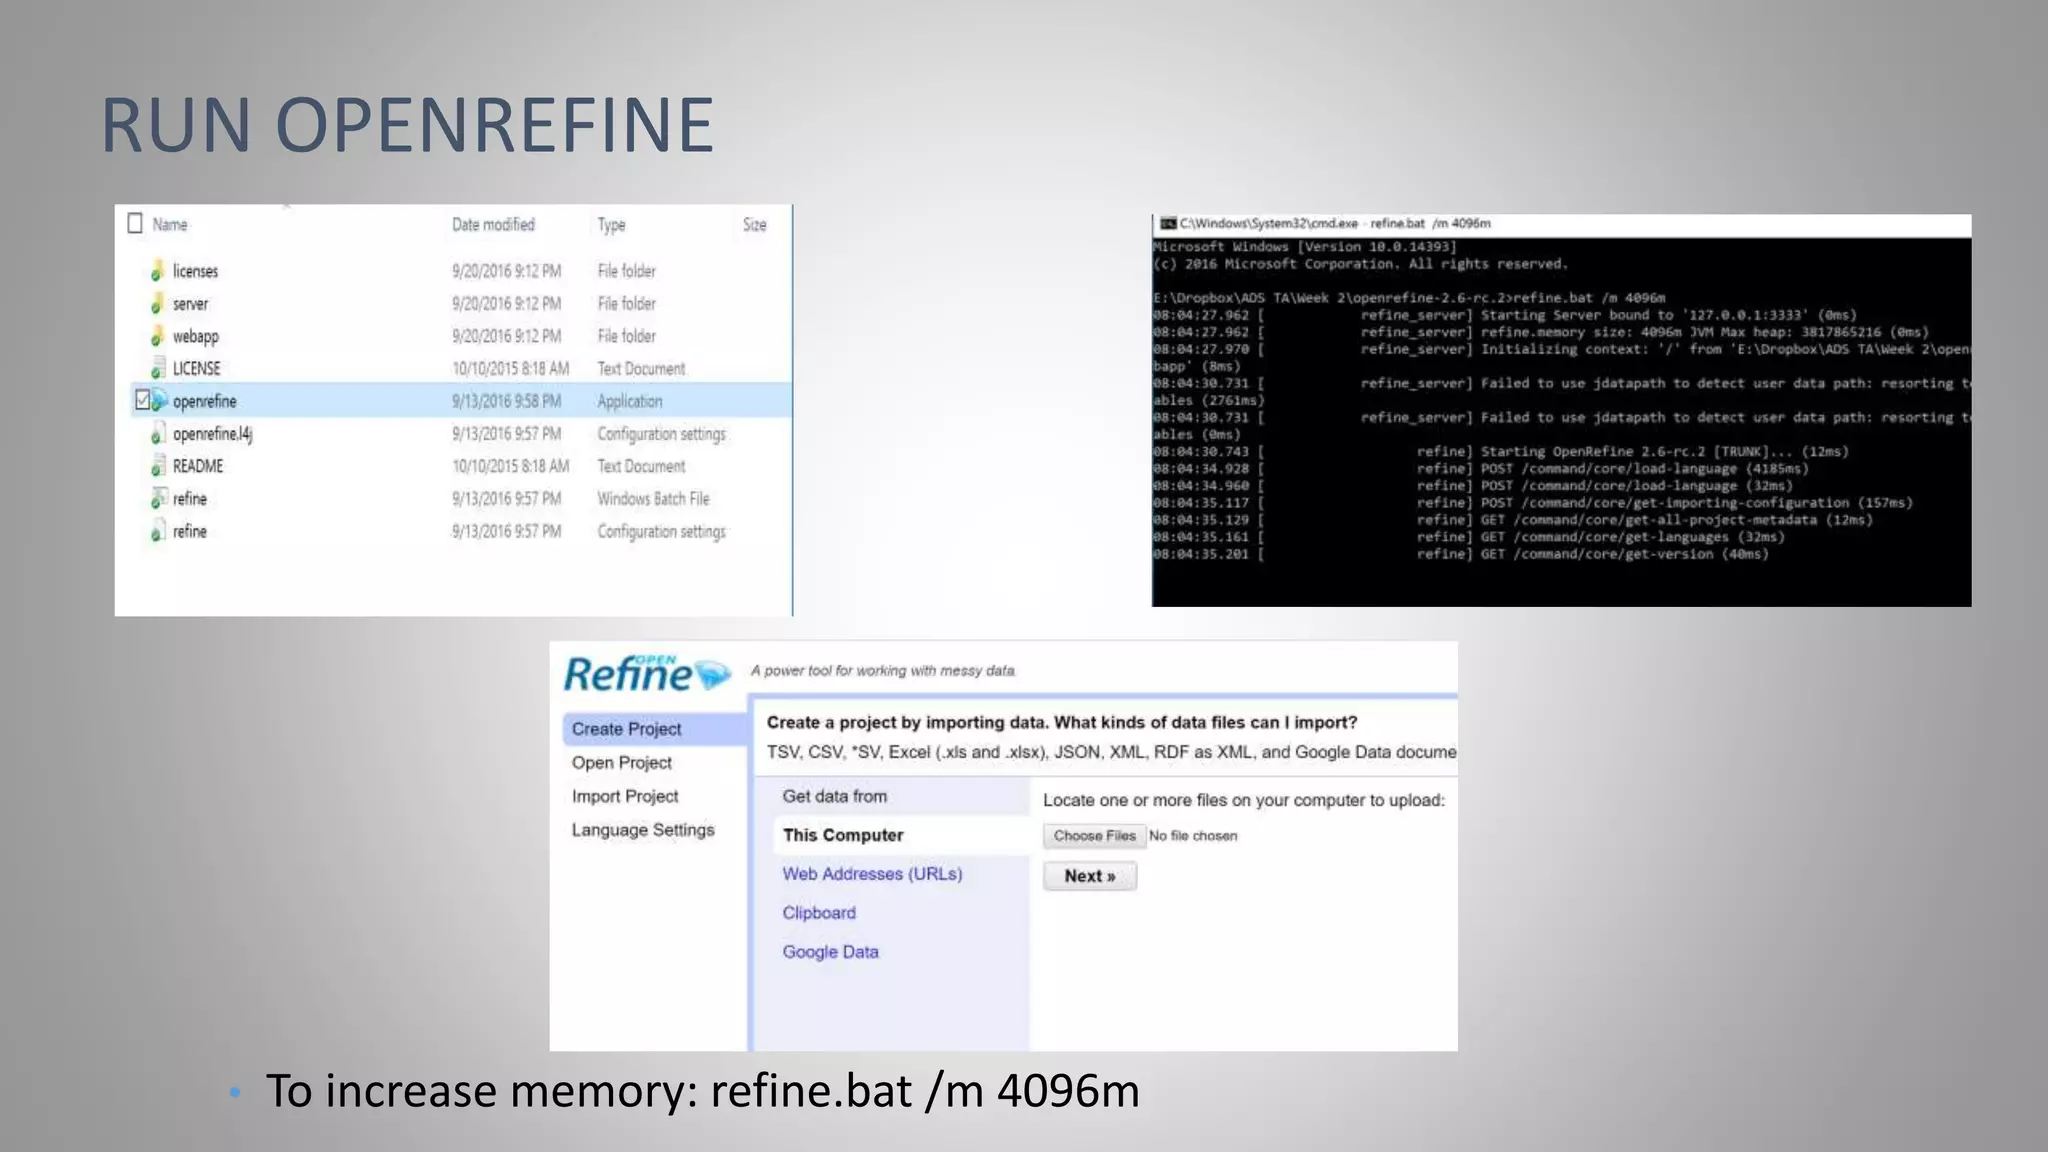This screenshot has width=2048, height=1152.
Task: Click the LICENSE text document icon
Action: click(157, 369)
